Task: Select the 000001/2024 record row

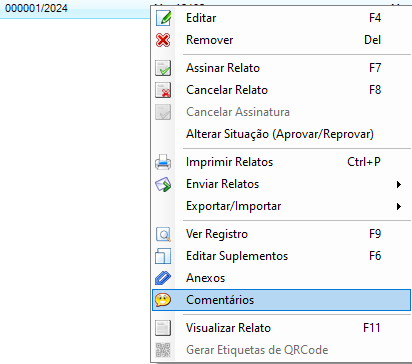Action: 75,8
